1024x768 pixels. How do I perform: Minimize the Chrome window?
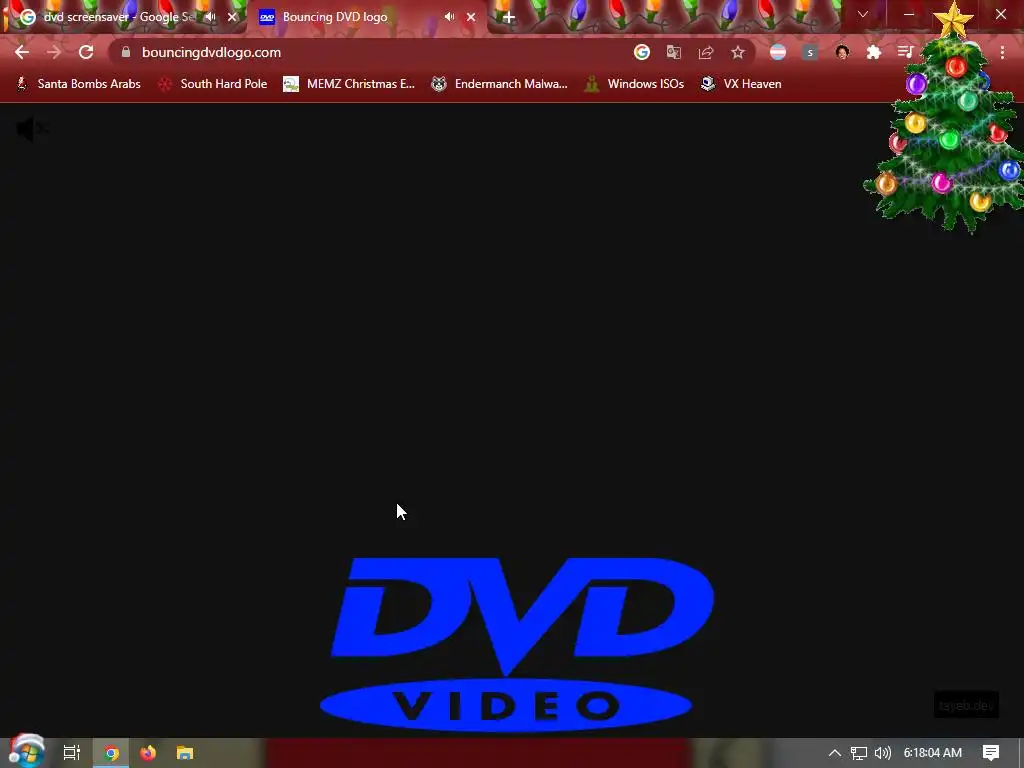click(x=909, y=14)
